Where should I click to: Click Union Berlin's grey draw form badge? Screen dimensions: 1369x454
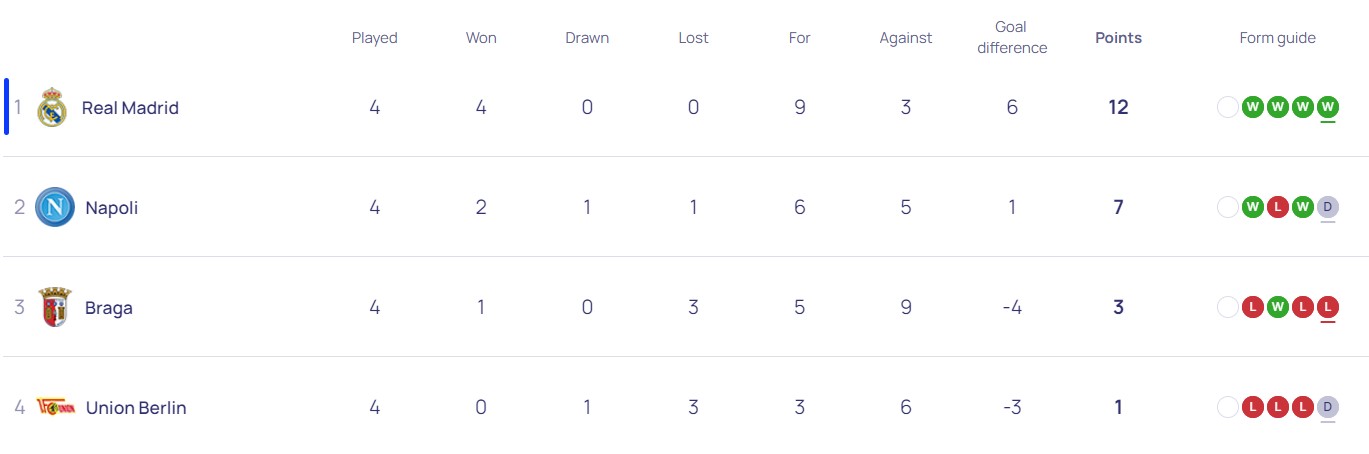pyautogui.click(x=1328, y=407)
